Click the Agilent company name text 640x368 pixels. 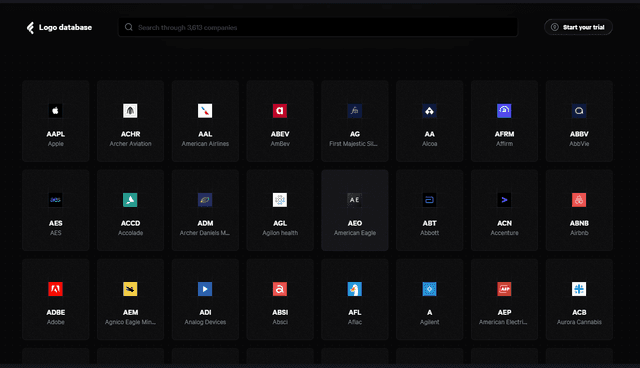429,322
